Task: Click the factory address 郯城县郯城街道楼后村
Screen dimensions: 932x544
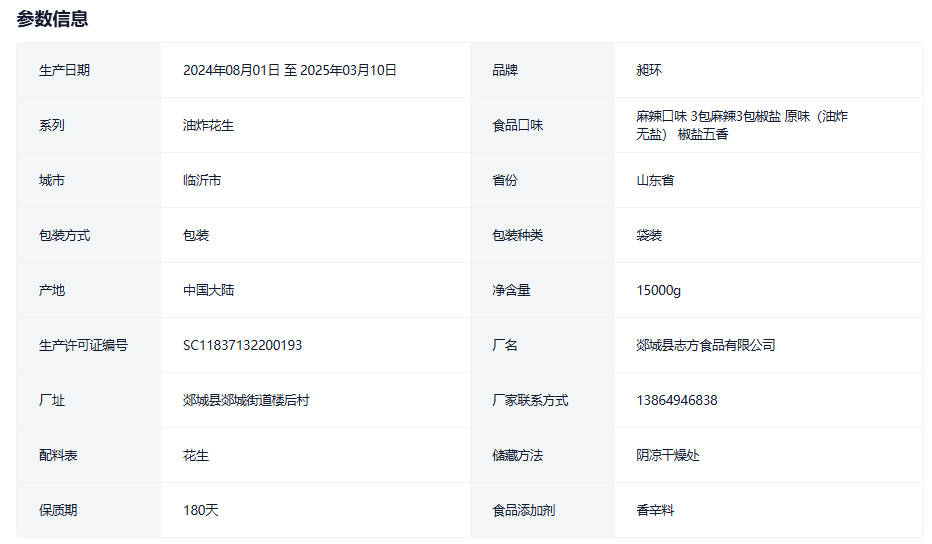Action: coord(246,400)
